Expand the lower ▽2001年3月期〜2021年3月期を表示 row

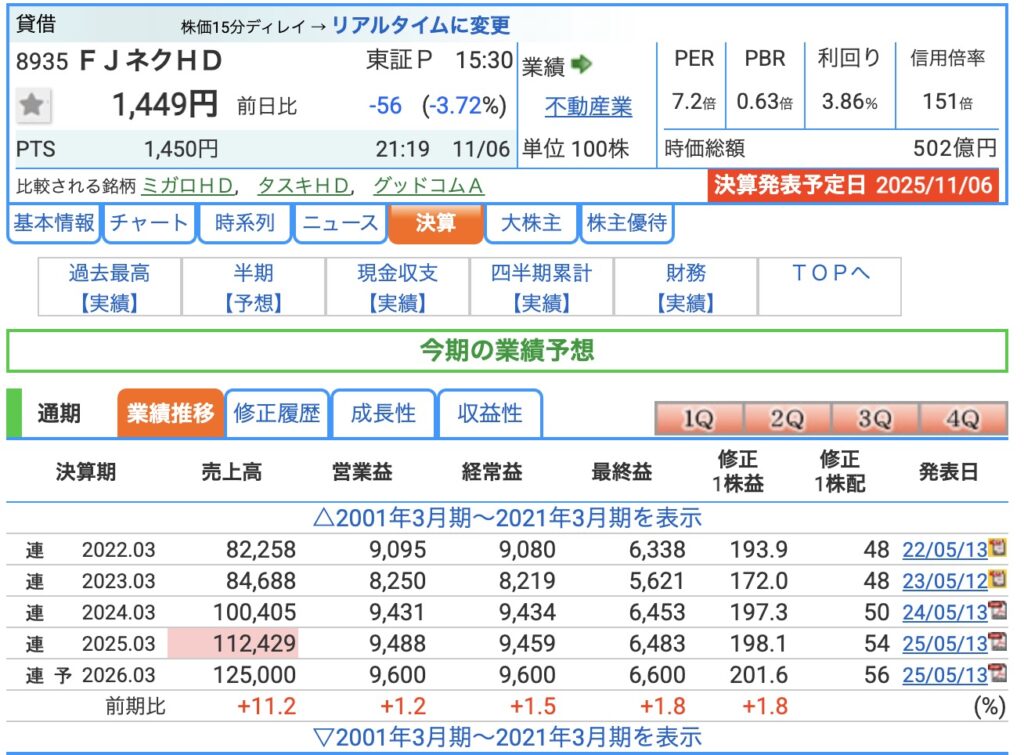tap(507, 738)
